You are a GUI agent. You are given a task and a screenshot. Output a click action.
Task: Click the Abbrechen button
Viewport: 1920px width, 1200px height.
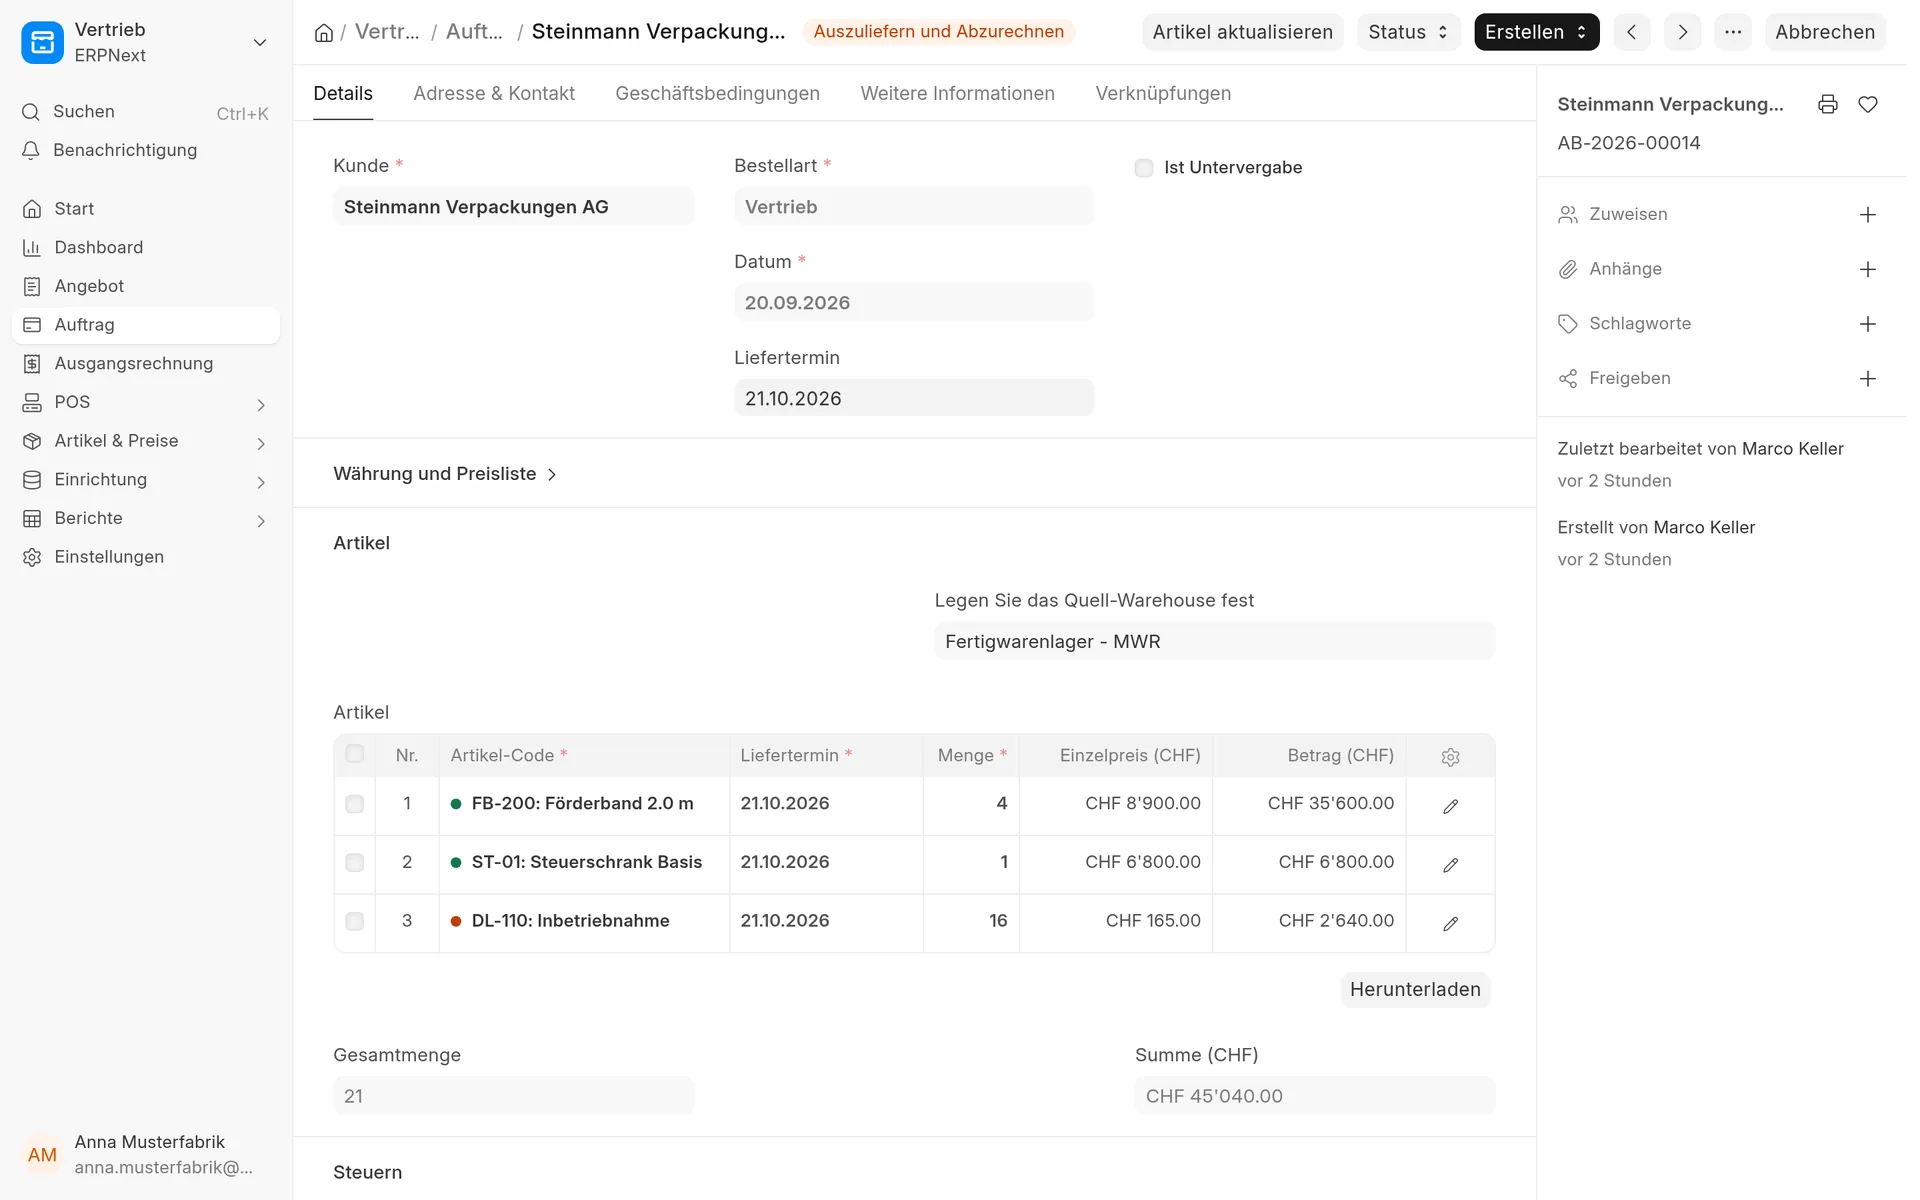[x=1825, y=32]
